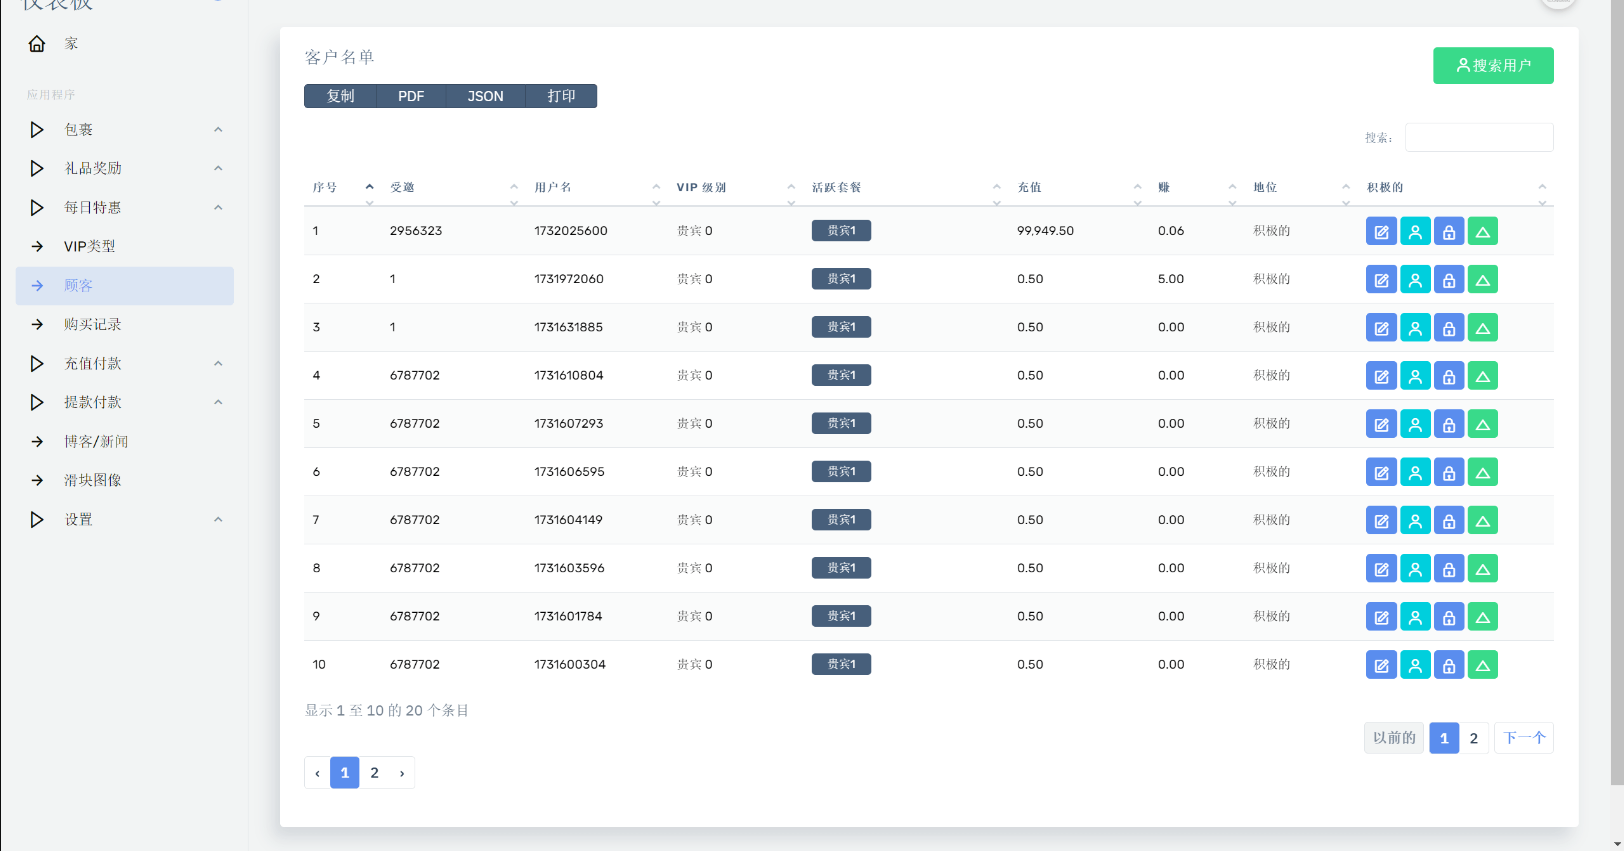This screenshot has height=851, width=1624.
Task: Open VIP类型 page from sidebar
Action: (90, 247)
